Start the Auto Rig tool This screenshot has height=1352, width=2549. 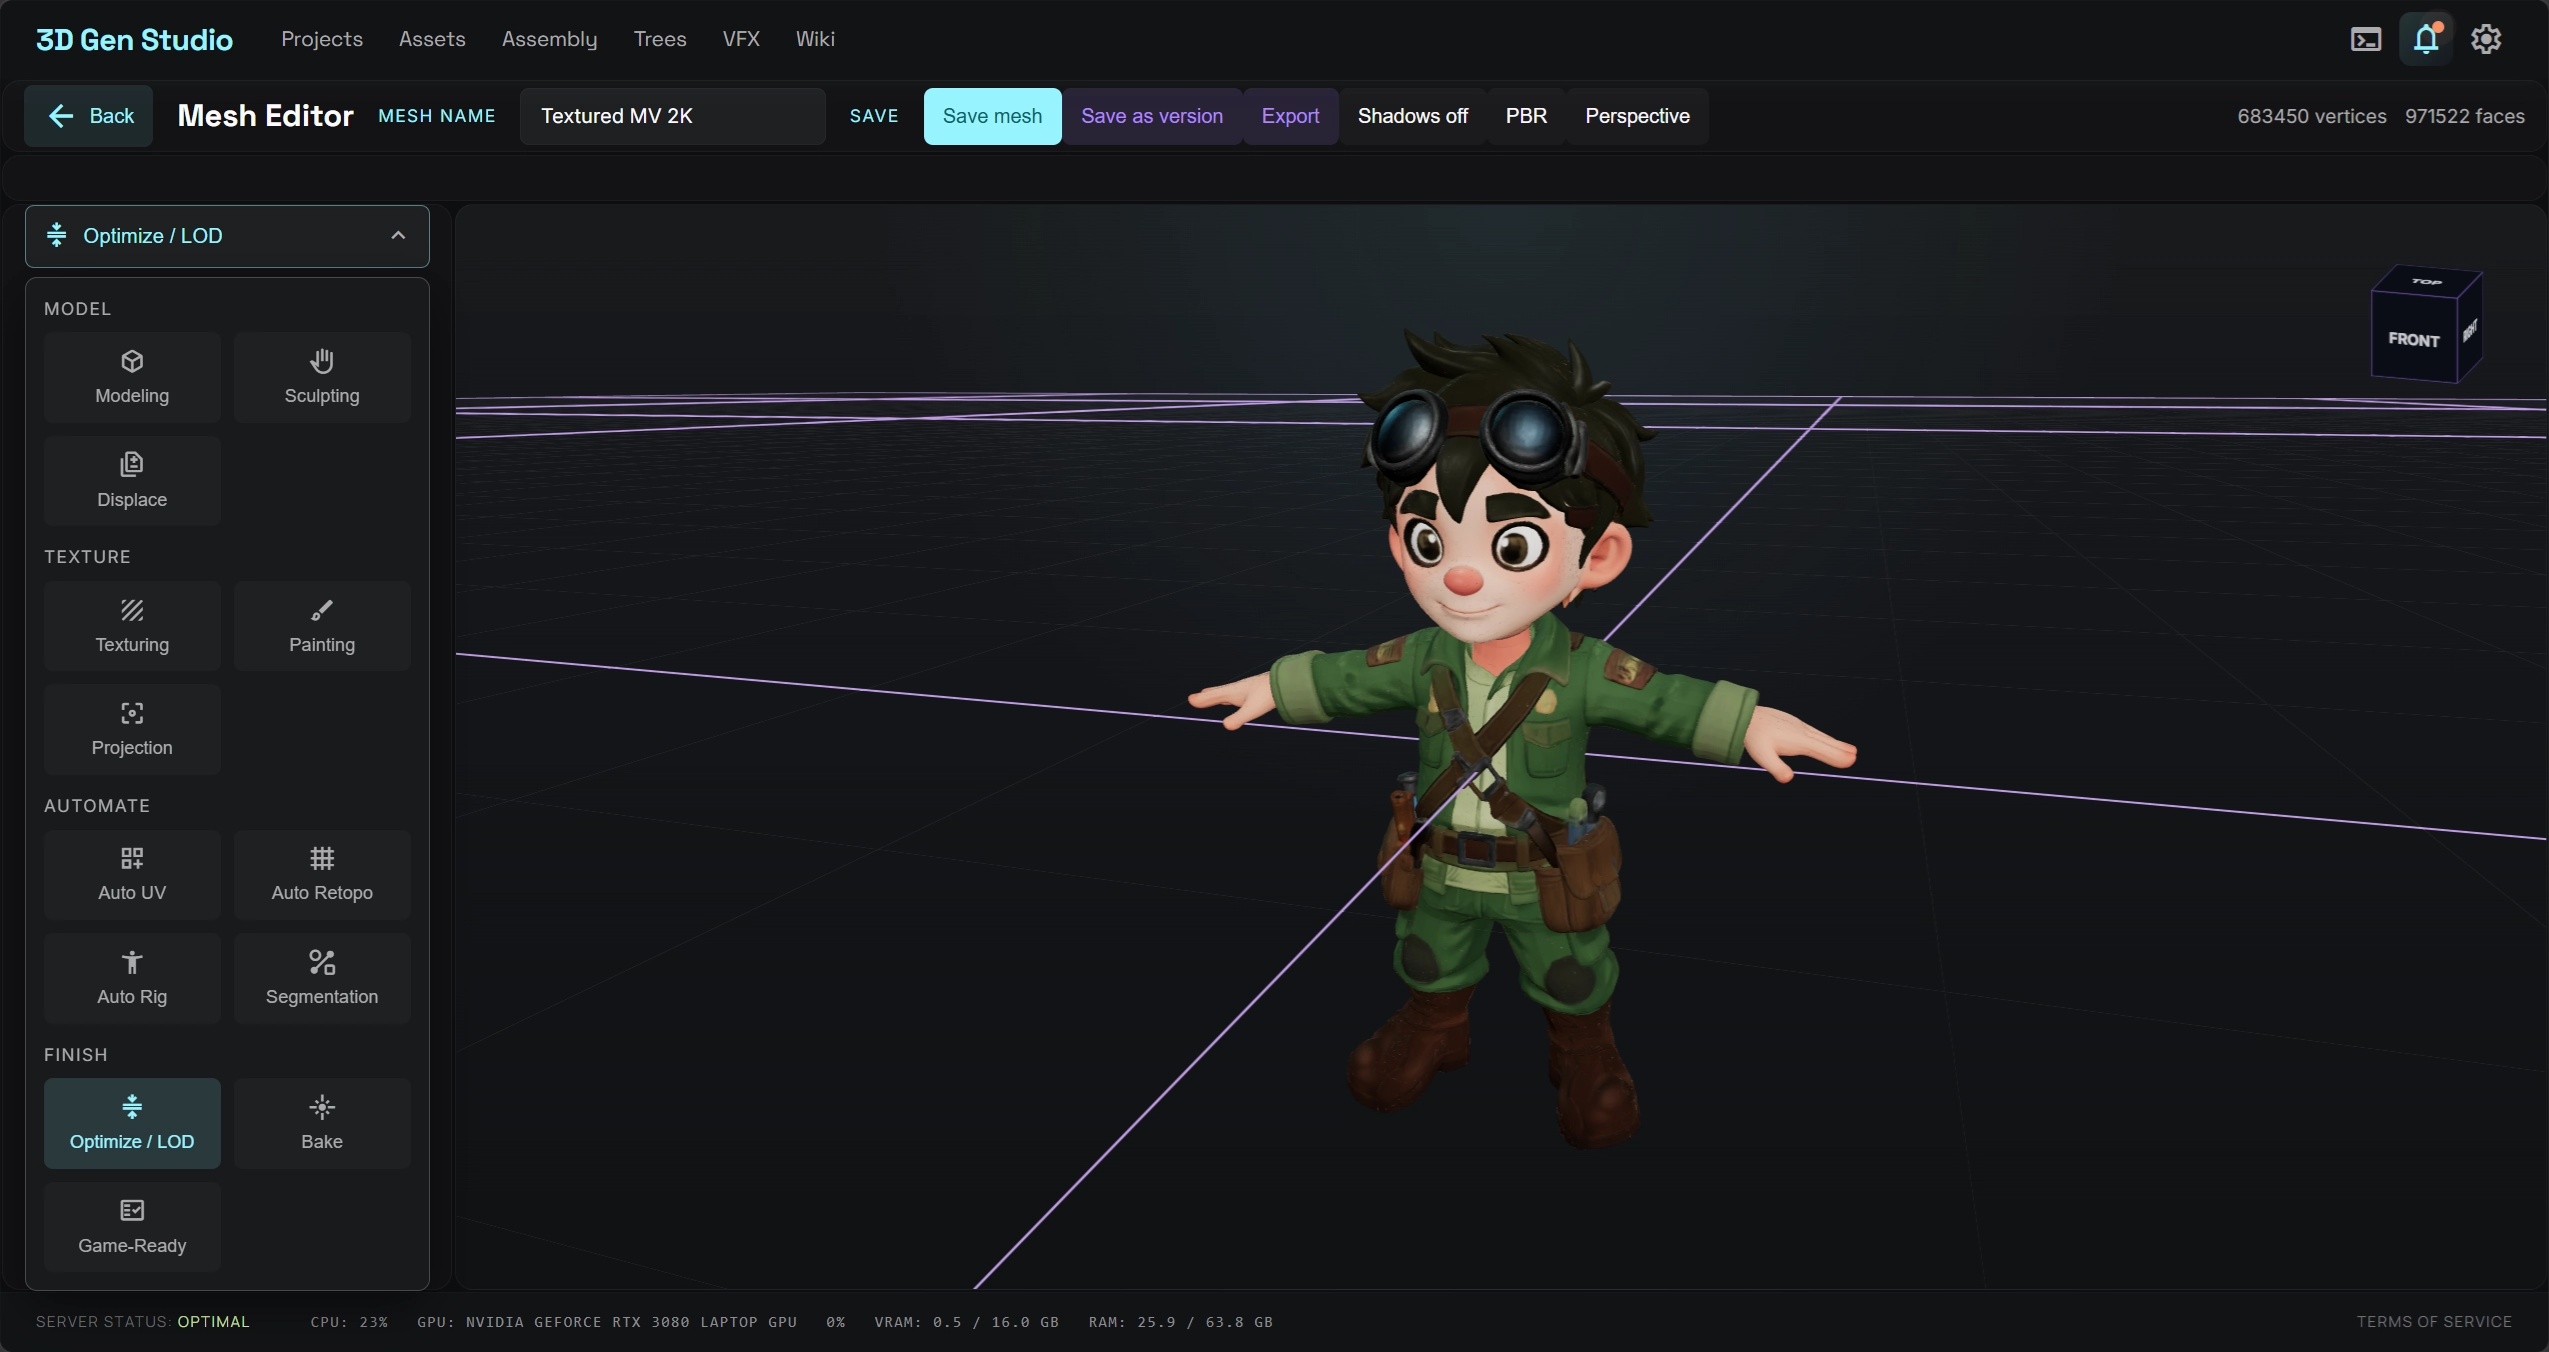click(132, 978)
